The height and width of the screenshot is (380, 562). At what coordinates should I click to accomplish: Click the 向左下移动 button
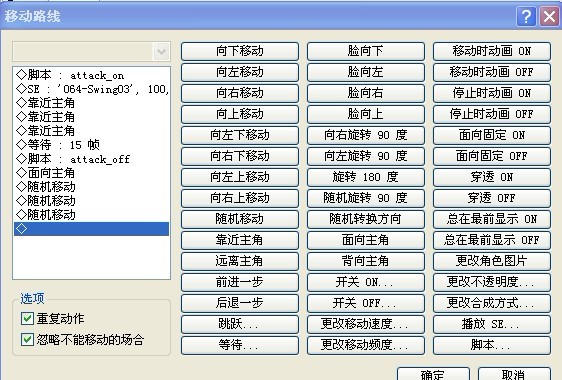(x=240, y=135)
